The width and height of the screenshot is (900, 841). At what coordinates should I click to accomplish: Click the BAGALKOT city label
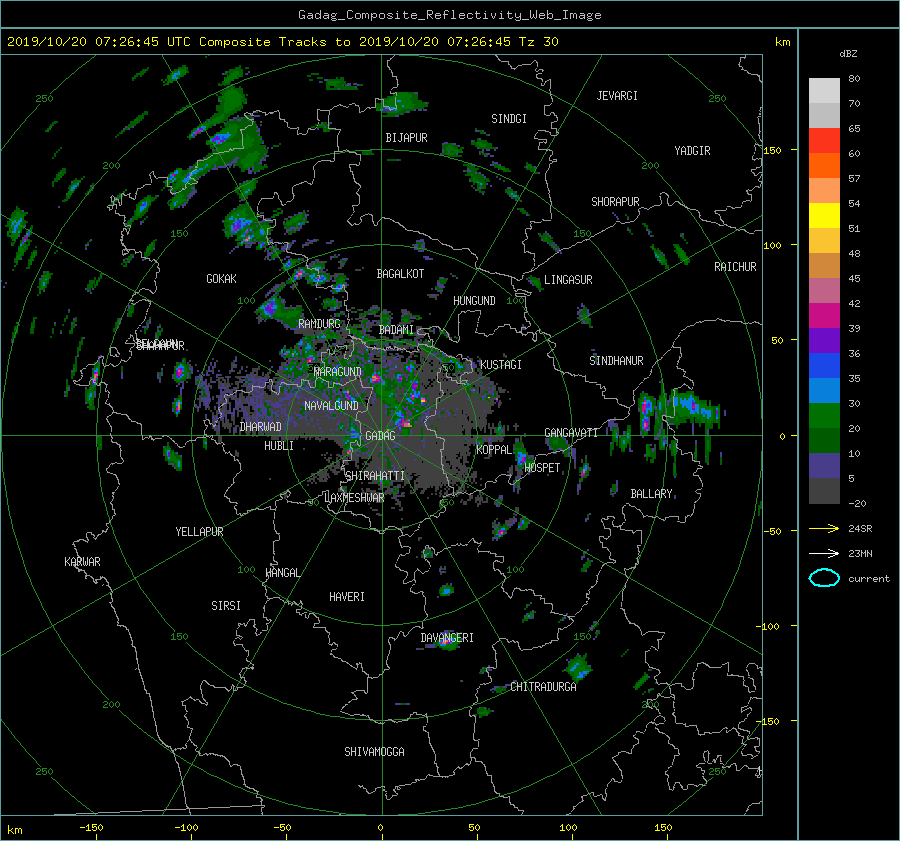400,274
